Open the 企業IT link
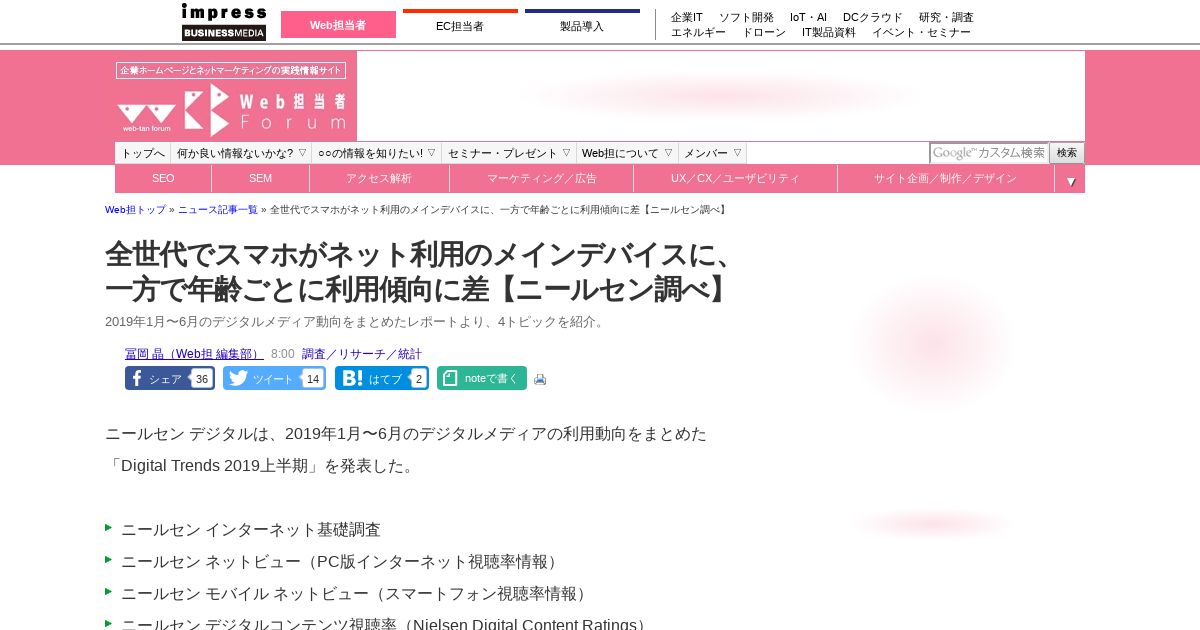 (x=687, y=17)
